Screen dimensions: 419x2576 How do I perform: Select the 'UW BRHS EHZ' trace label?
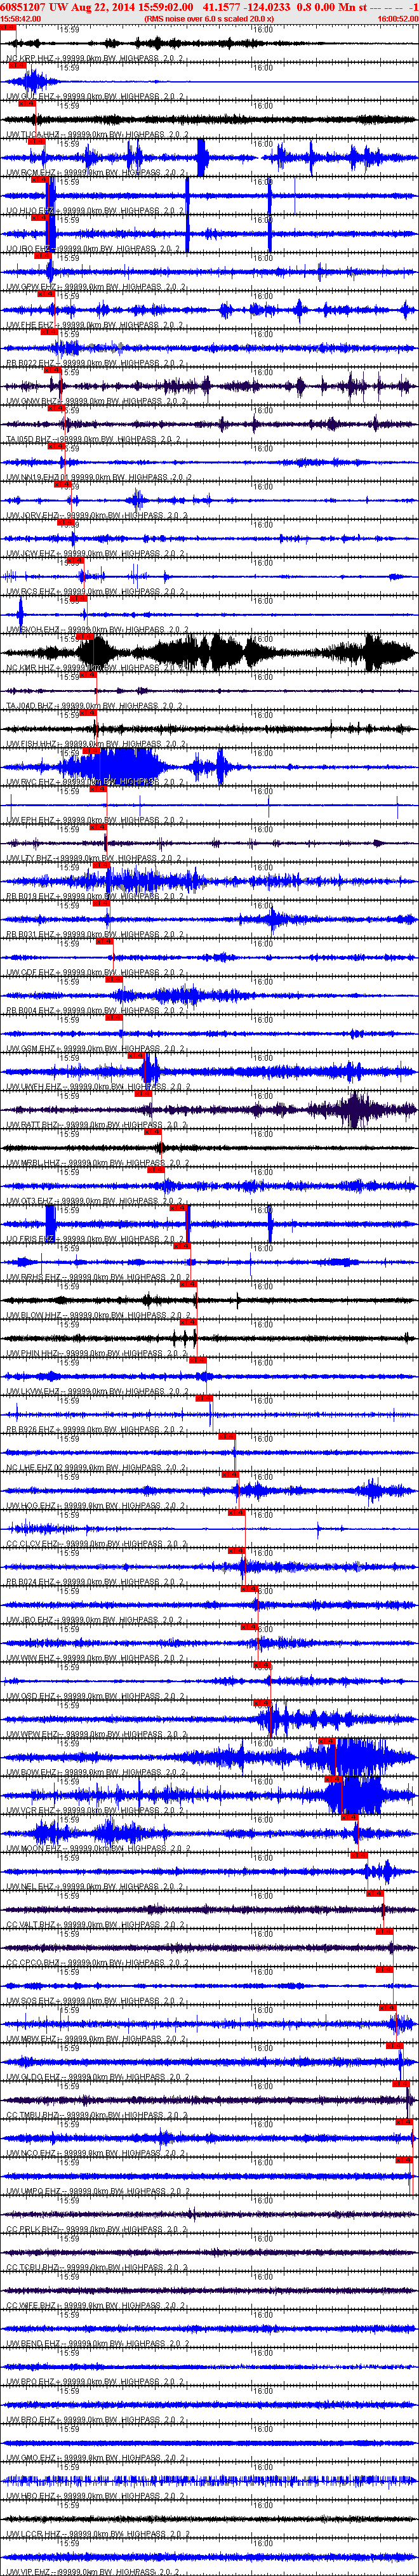tap(33, 1276)
